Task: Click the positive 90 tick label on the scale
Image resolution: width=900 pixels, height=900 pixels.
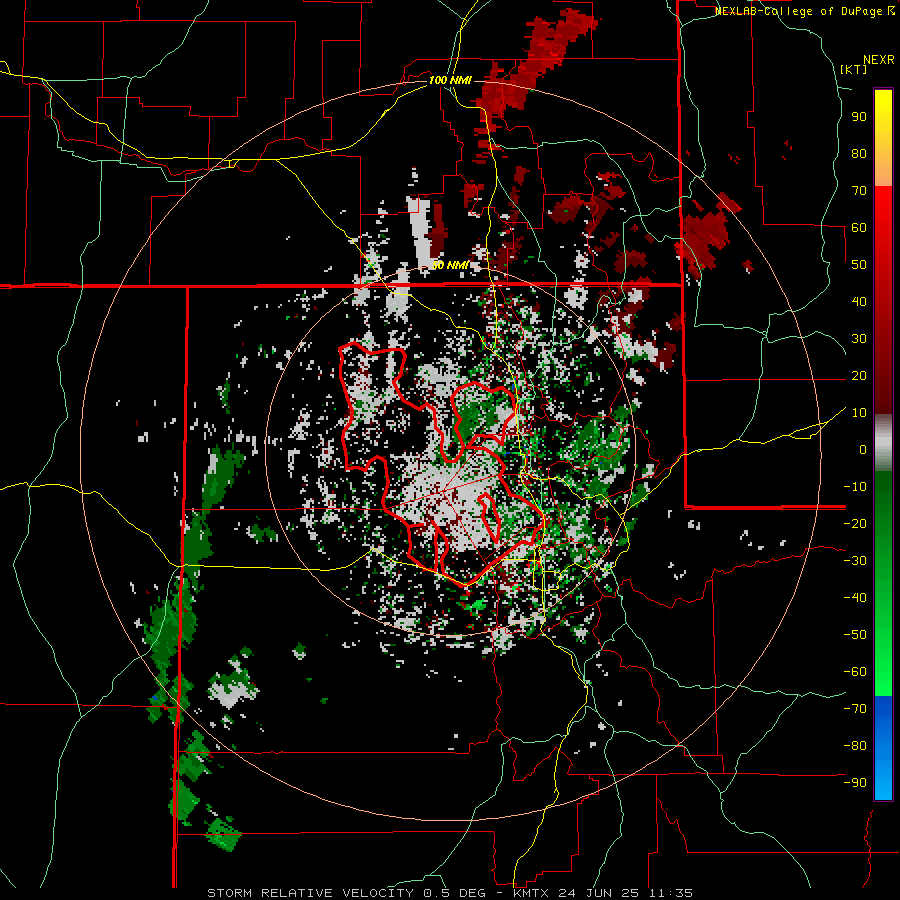Action: (859, 117)
